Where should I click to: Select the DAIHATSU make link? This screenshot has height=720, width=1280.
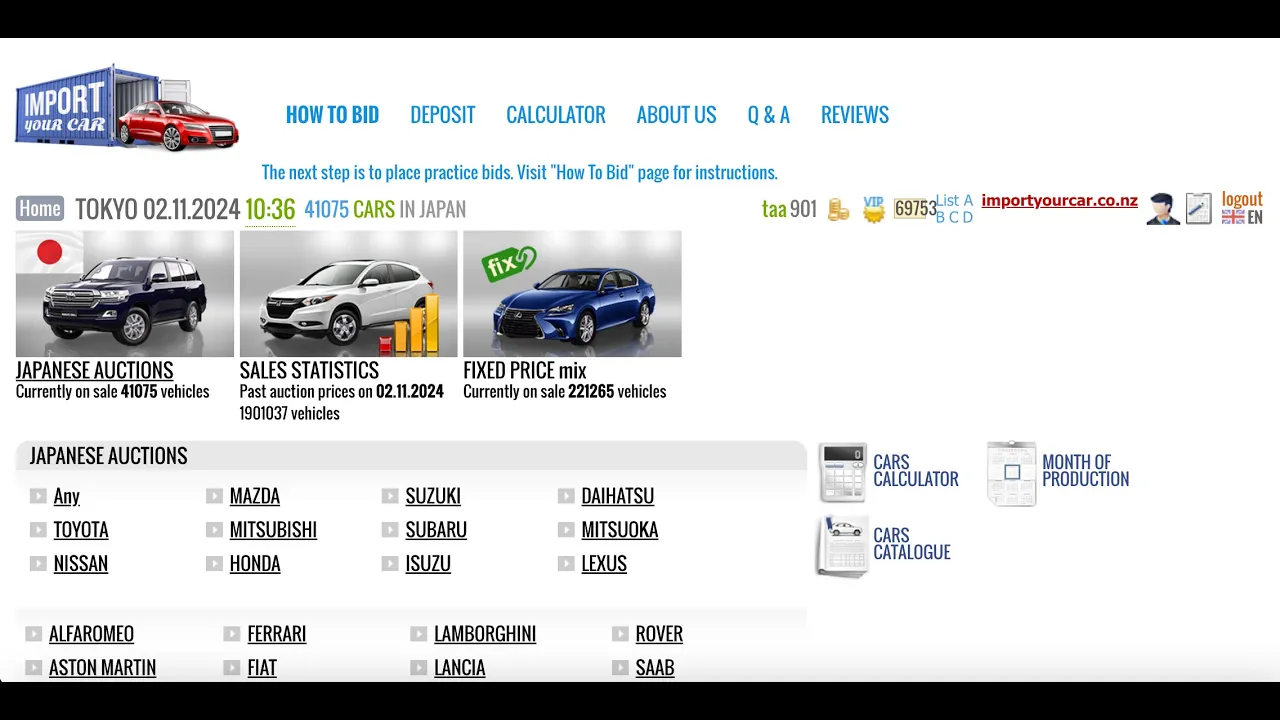618,496
